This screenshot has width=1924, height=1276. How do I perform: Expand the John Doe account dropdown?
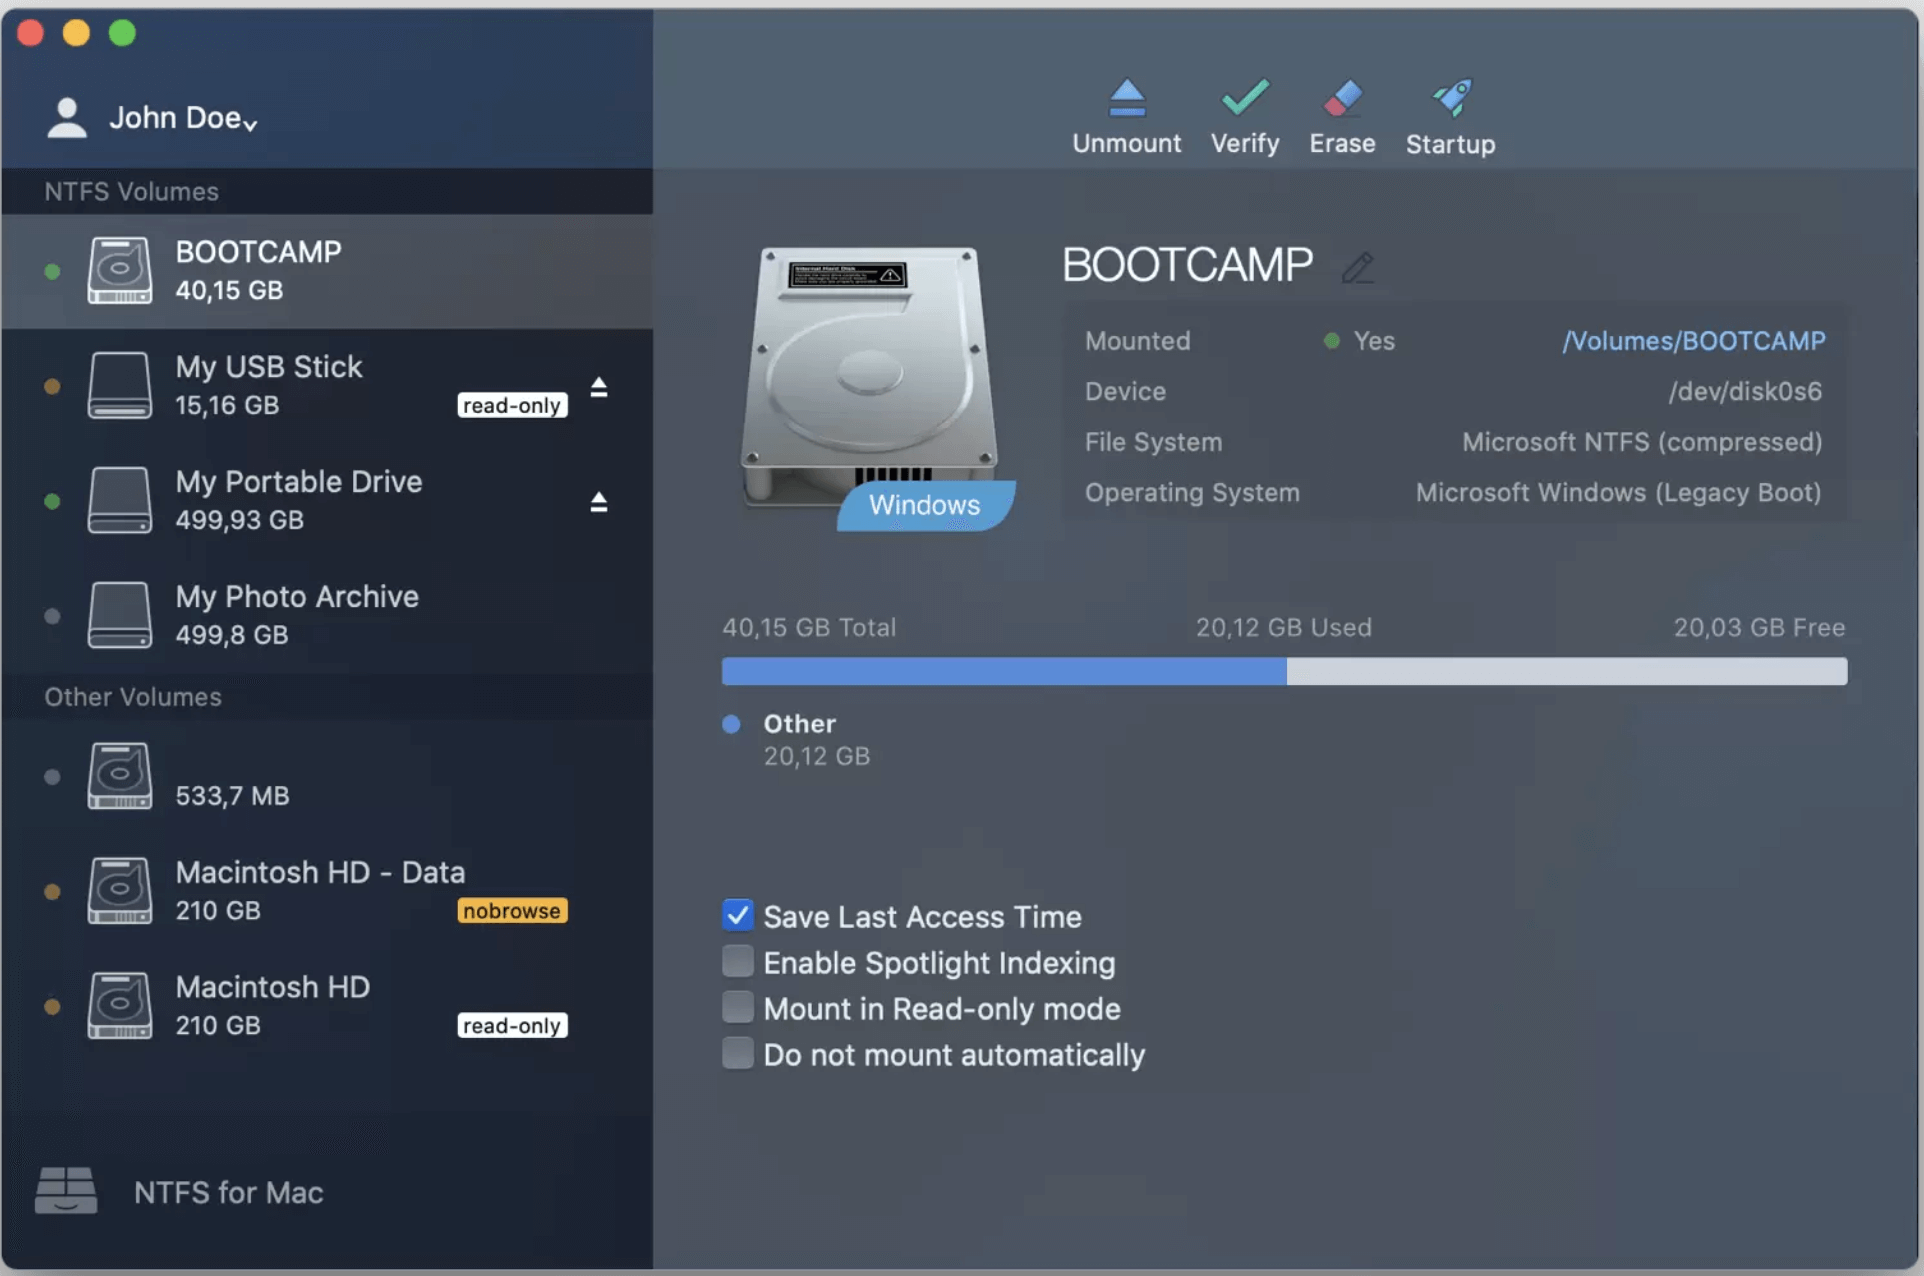tap(249, 122)
